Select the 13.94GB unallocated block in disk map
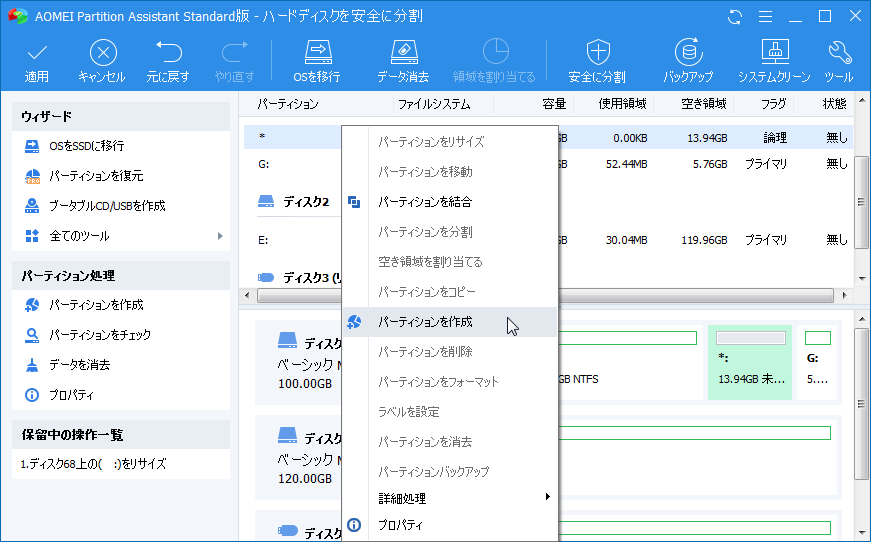Viewport: 871px width, 542px height. pos(750,362)
